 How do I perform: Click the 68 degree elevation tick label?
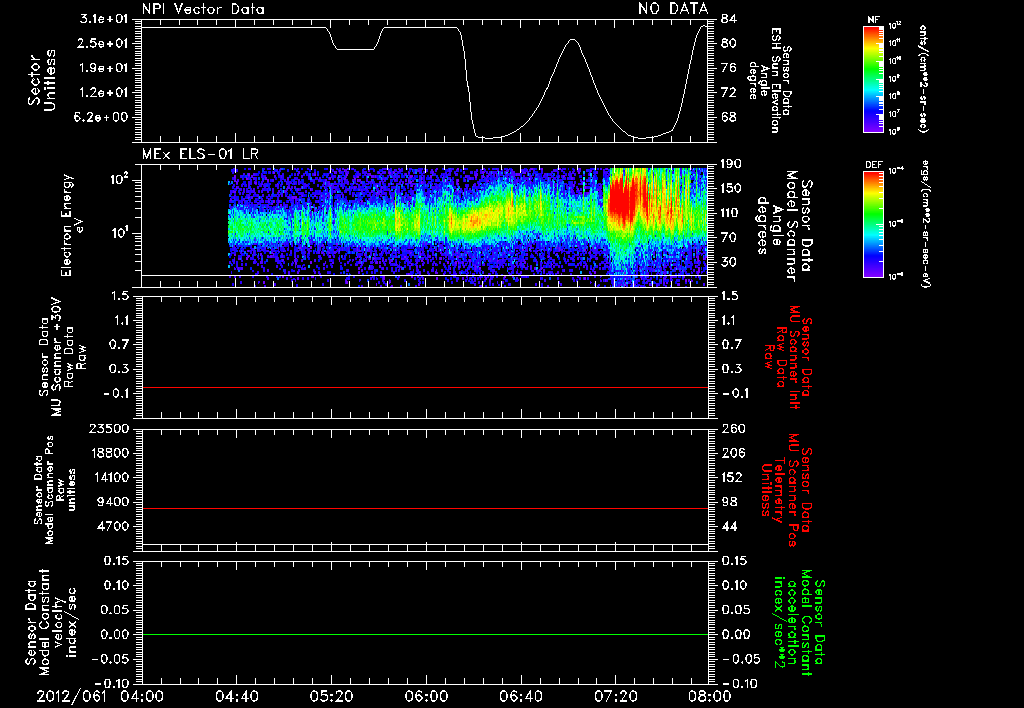coord(728,118)
